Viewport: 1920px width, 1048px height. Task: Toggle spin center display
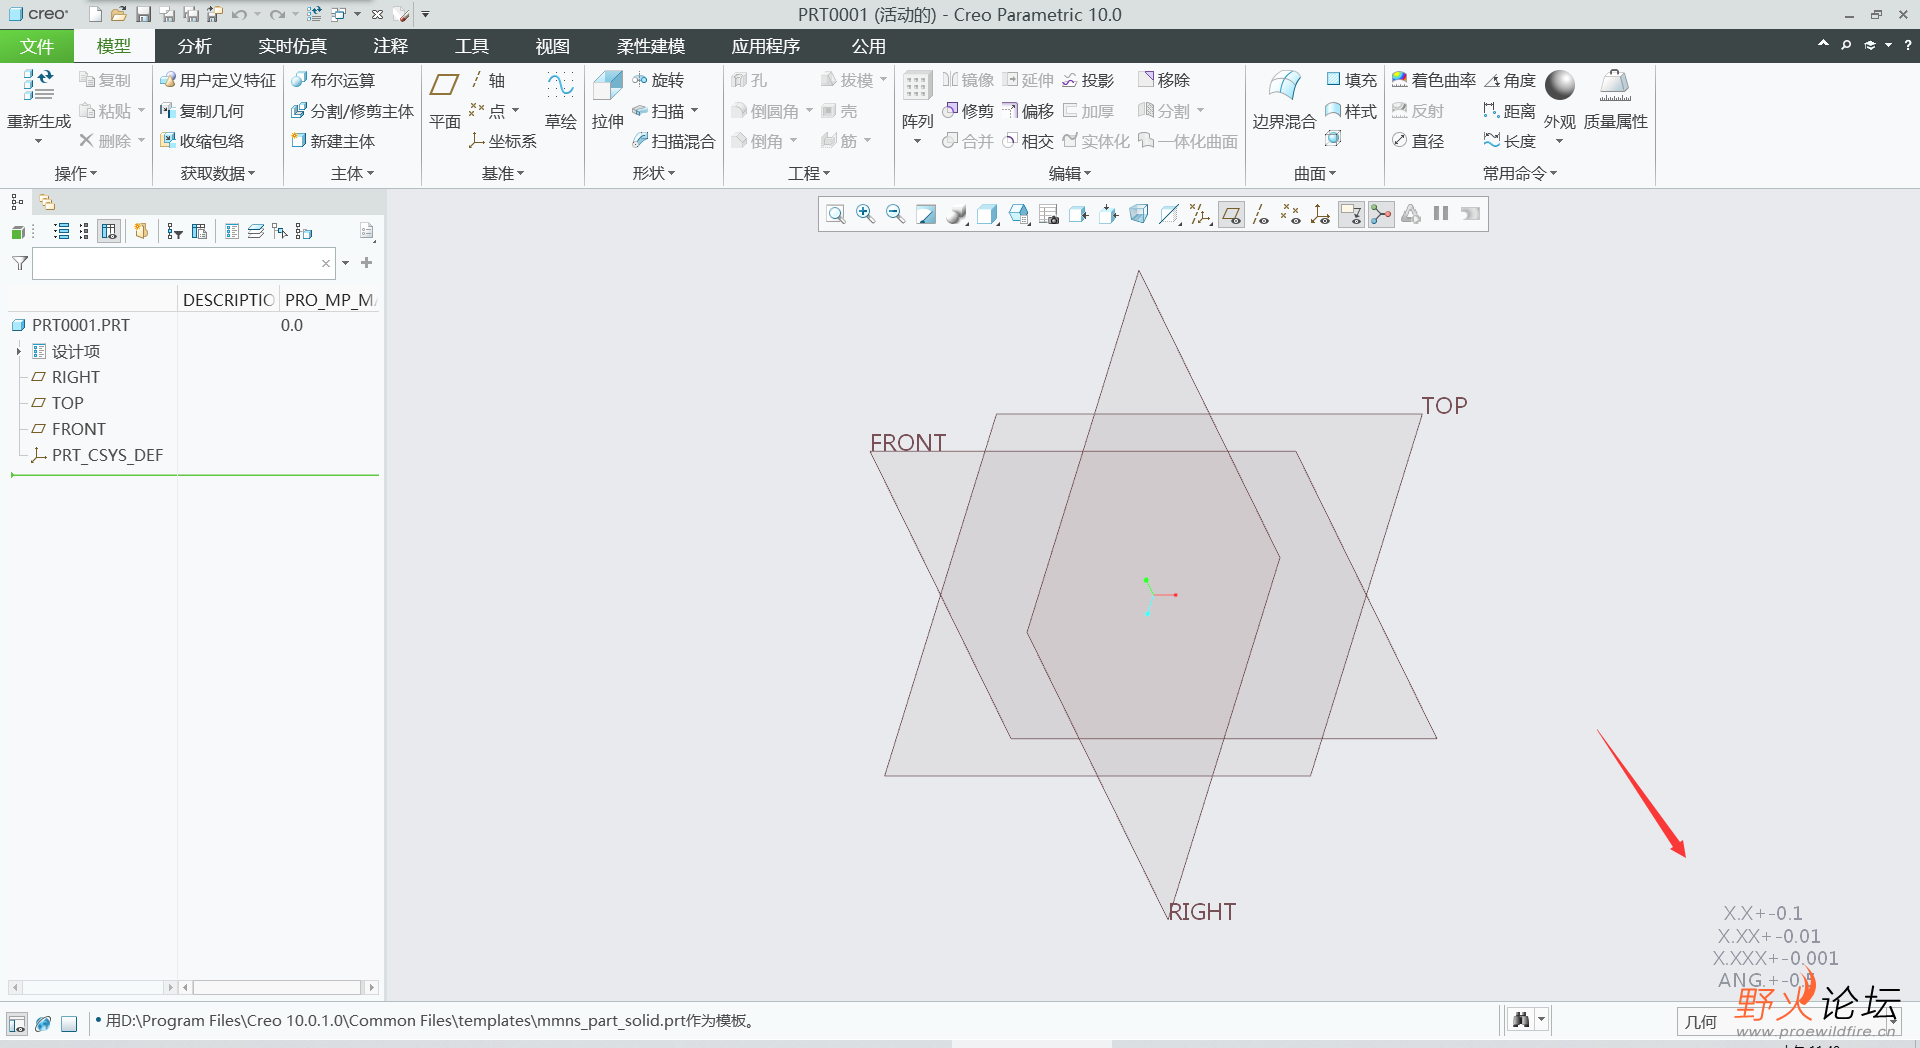[x=1381, y=214]
